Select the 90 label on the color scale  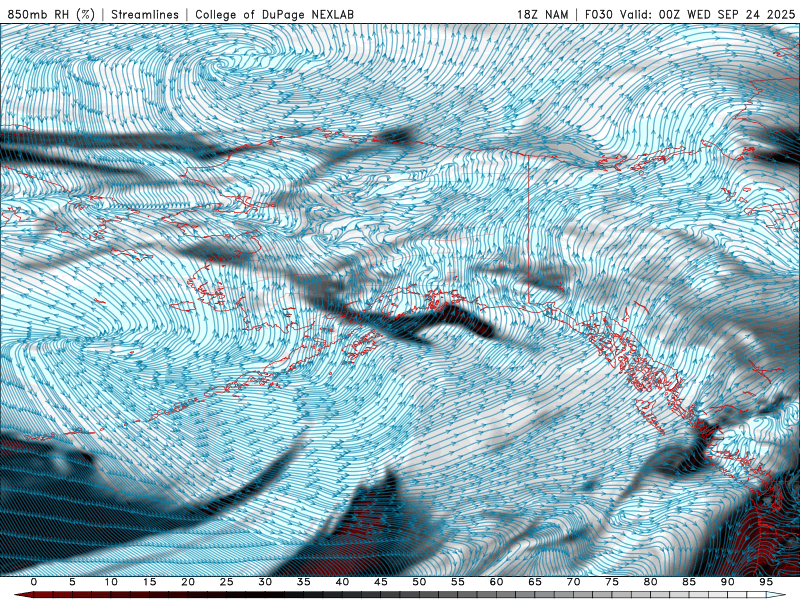[x=727, y=582]
